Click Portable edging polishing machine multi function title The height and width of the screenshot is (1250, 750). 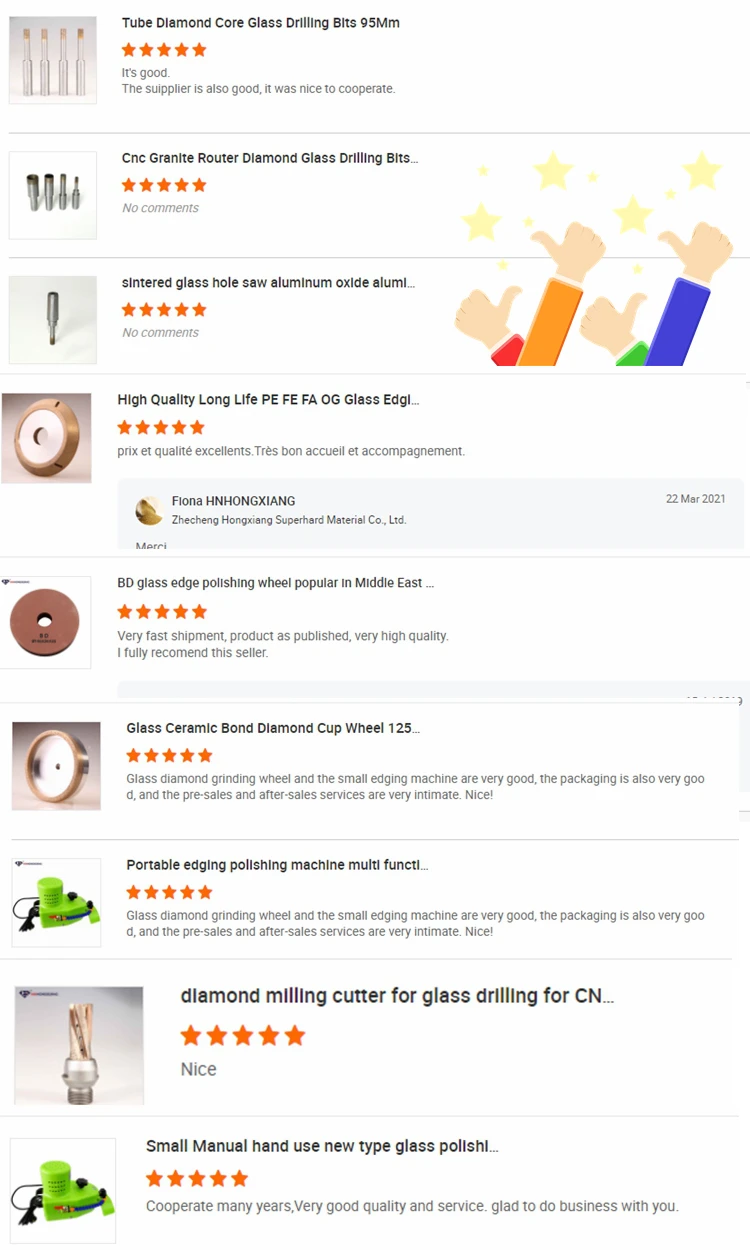[277, 865]
